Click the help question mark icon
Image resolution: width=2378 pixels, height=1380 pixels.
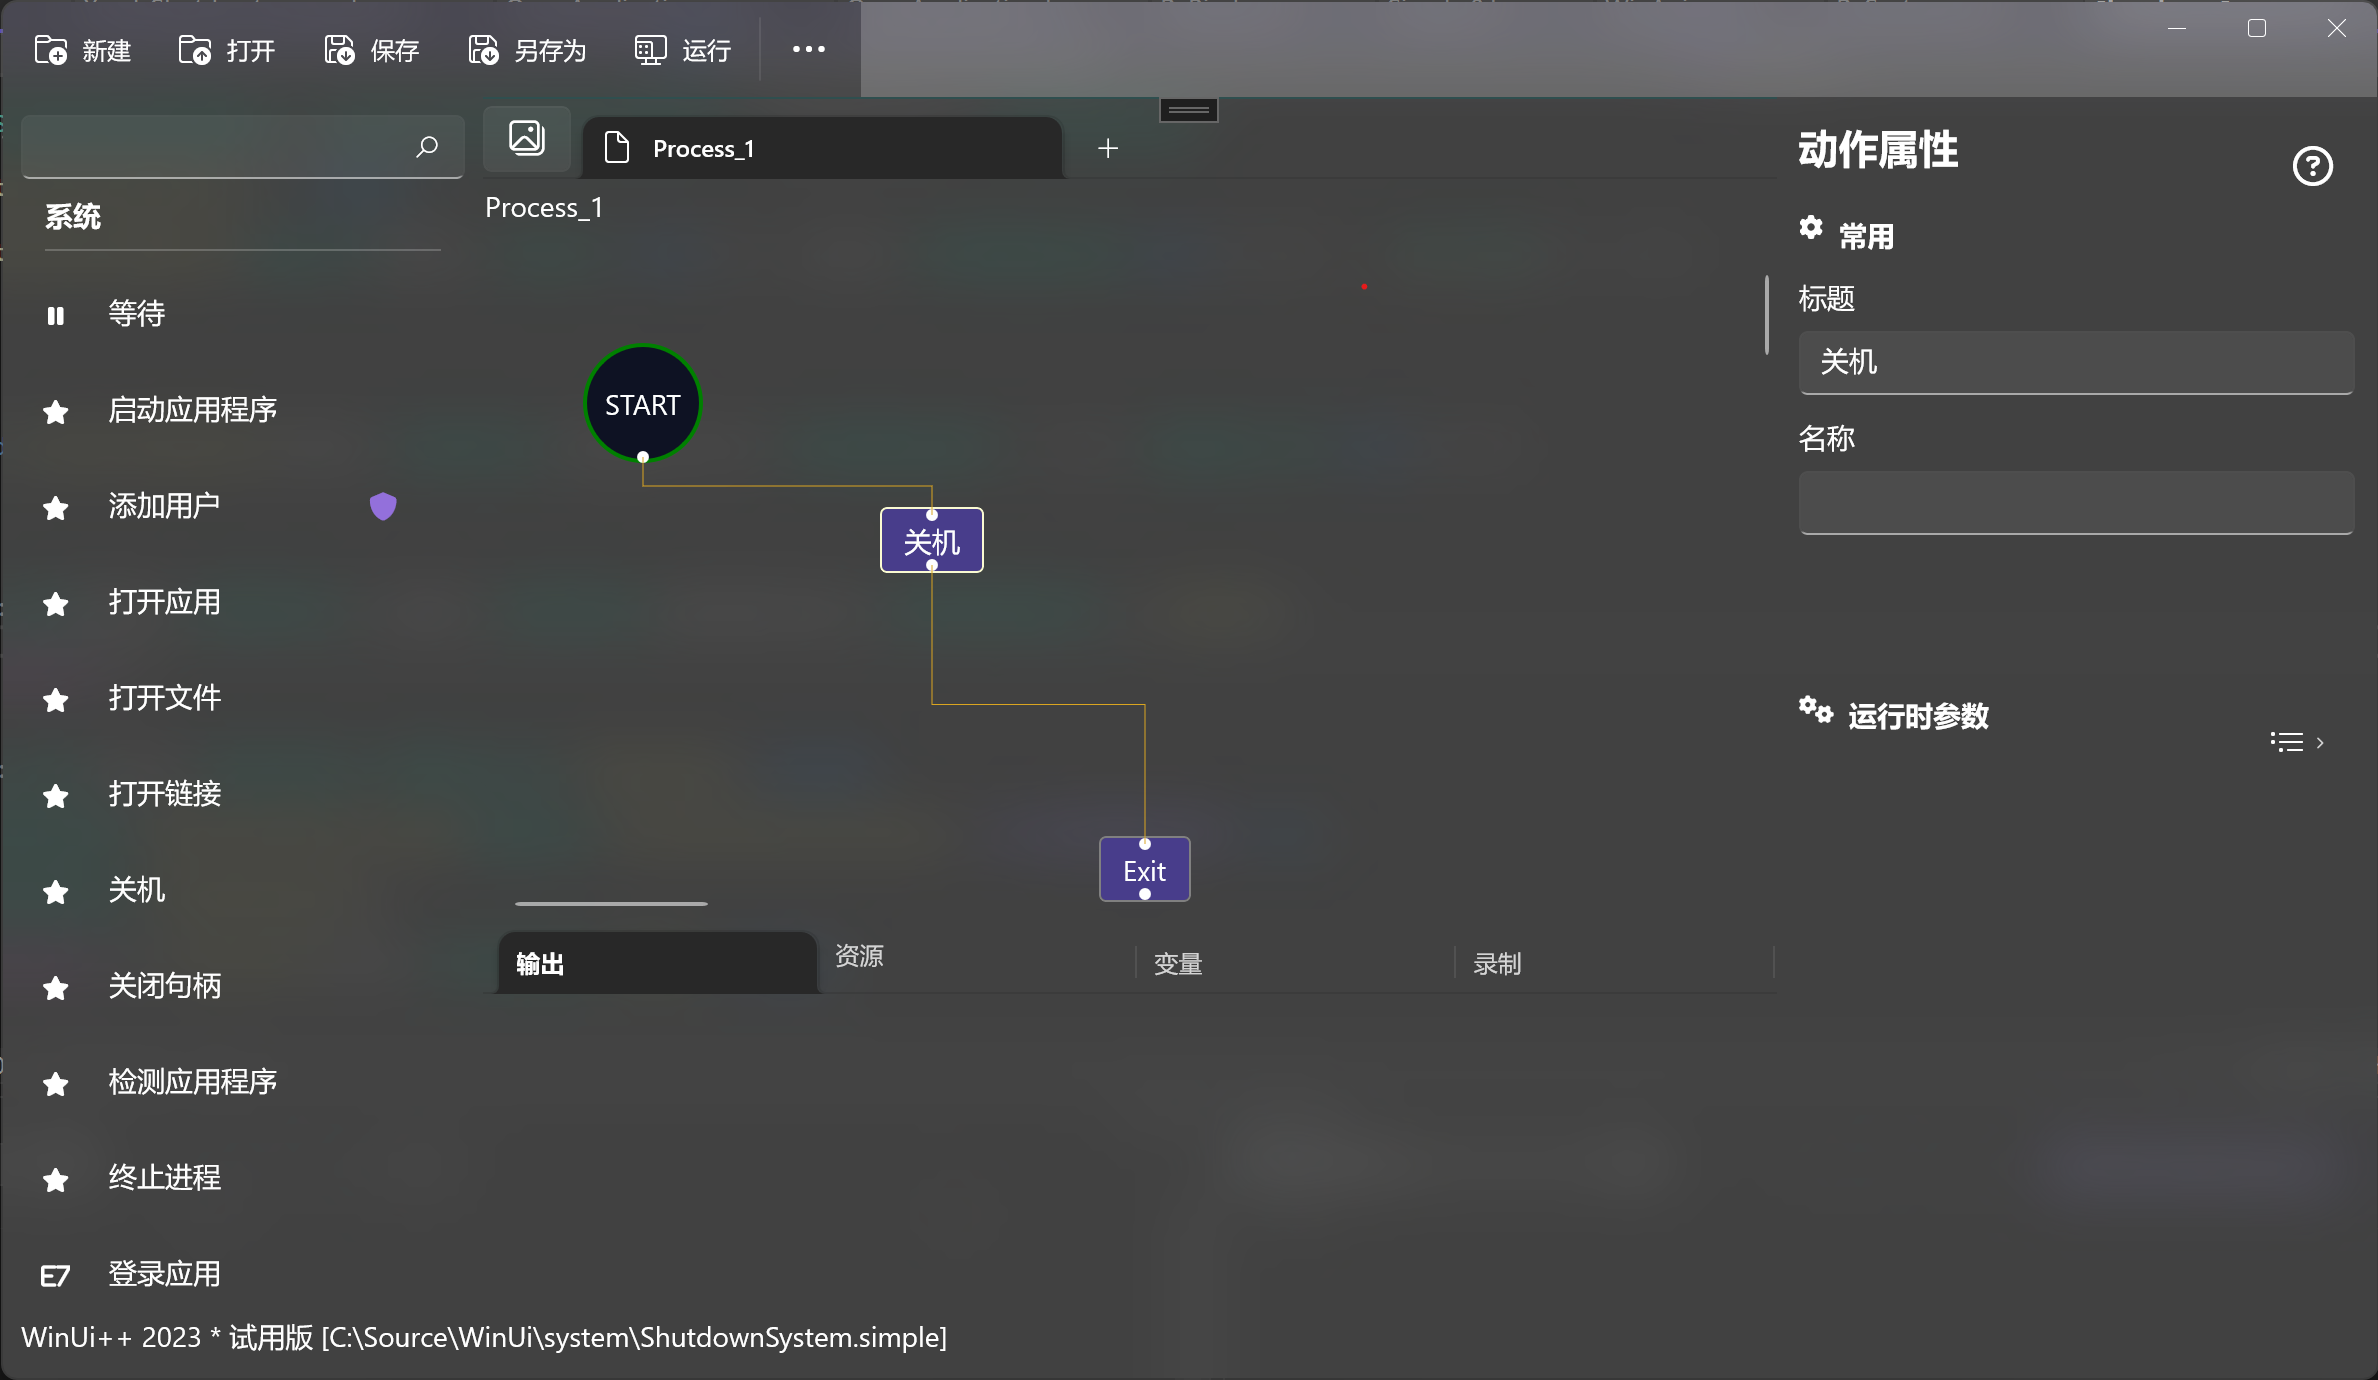[2312, 166]
